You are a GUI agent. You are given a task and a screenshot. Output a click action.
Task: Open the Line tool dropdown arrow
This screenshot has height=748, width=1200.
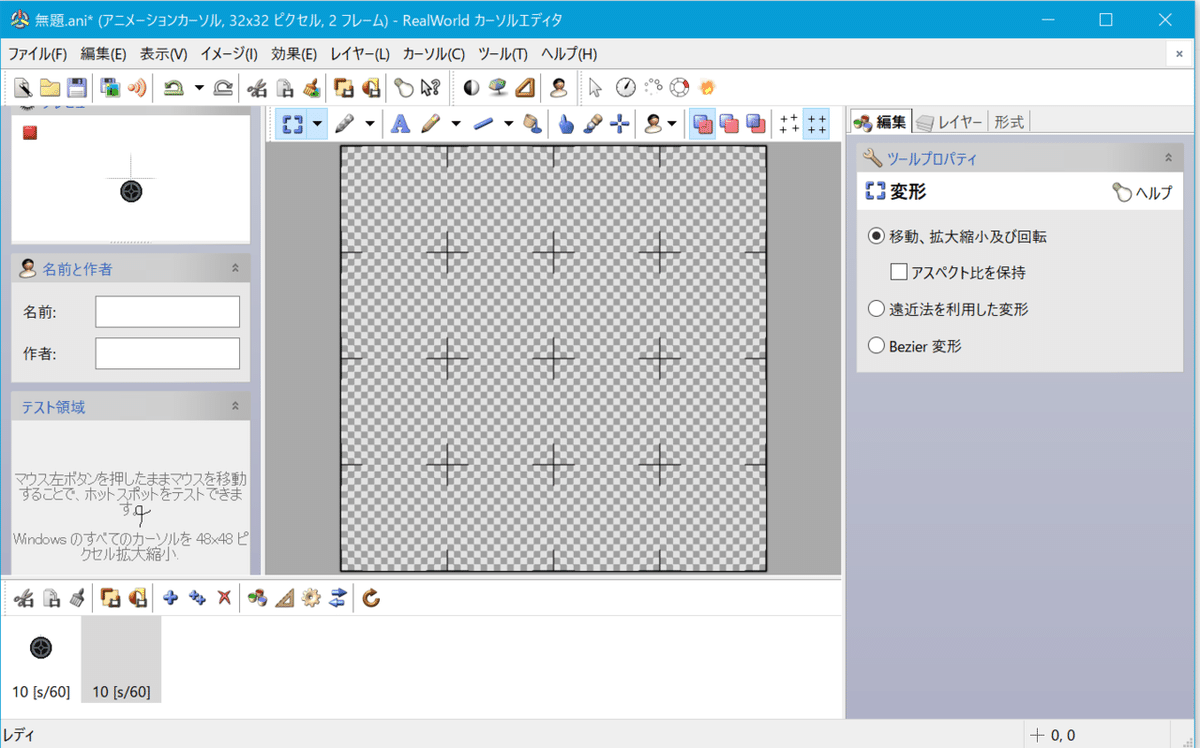508,124
